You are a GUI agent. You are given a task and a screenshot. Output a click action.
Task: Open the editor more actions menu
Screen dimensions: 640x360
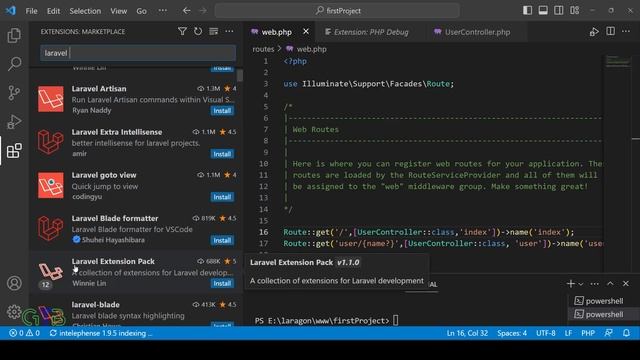tap(626, 31)
